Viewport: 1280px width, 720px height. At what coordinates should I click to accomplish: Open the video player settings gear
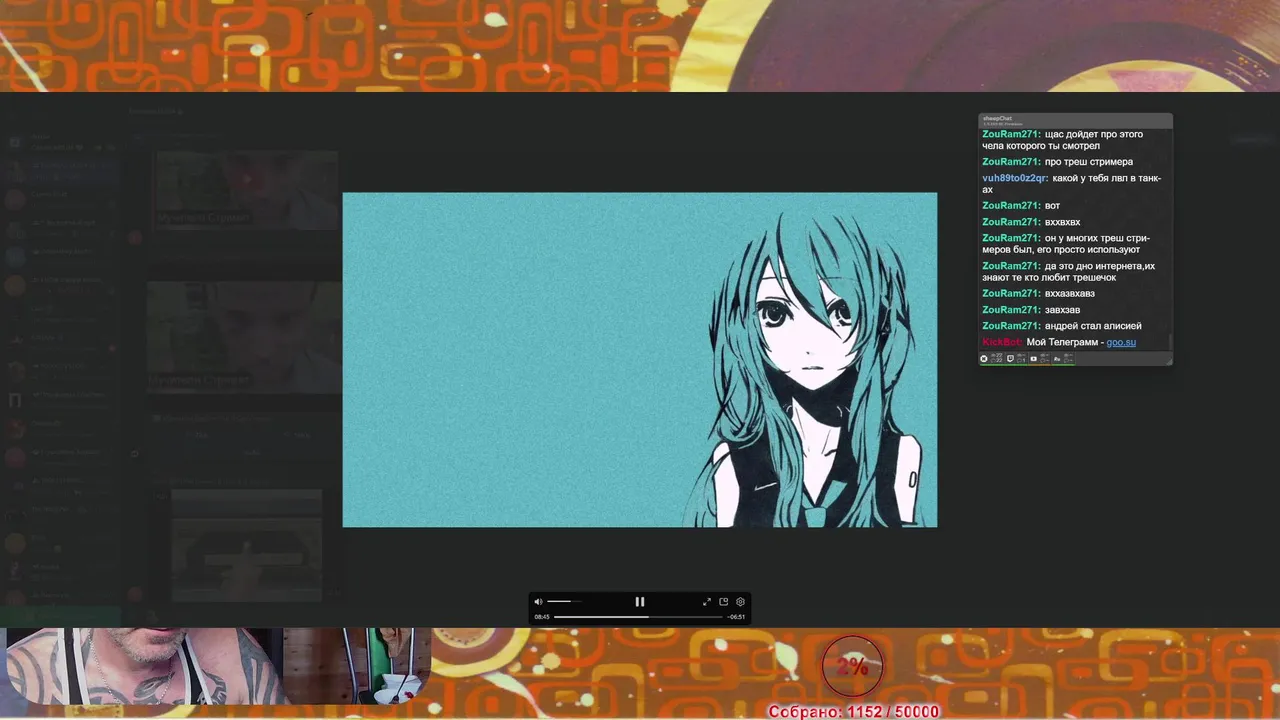(x=741, y=601)
